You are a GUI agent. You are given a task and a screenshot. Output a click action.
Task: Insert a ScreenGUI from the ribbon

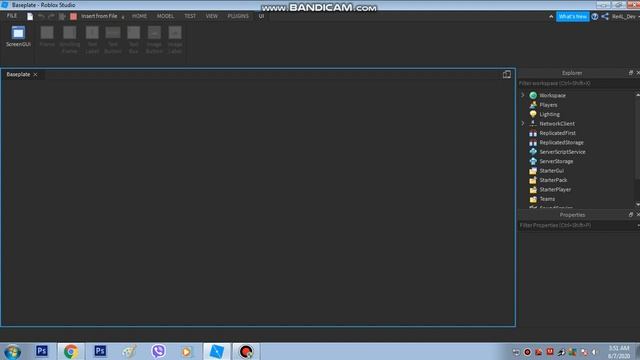(x=18, y=36)
